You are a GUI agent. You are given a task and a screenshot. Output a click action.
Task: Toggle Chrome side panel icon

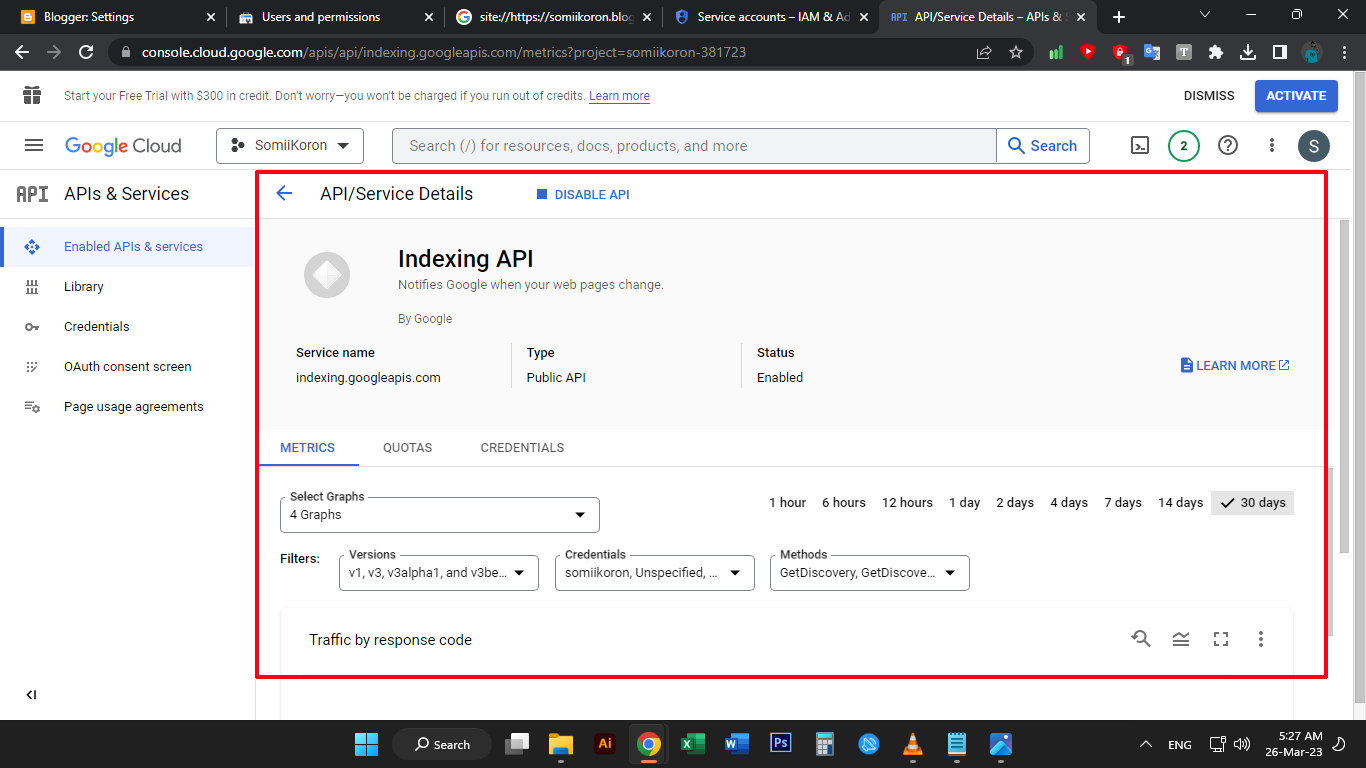click(x=1280, y=52)
